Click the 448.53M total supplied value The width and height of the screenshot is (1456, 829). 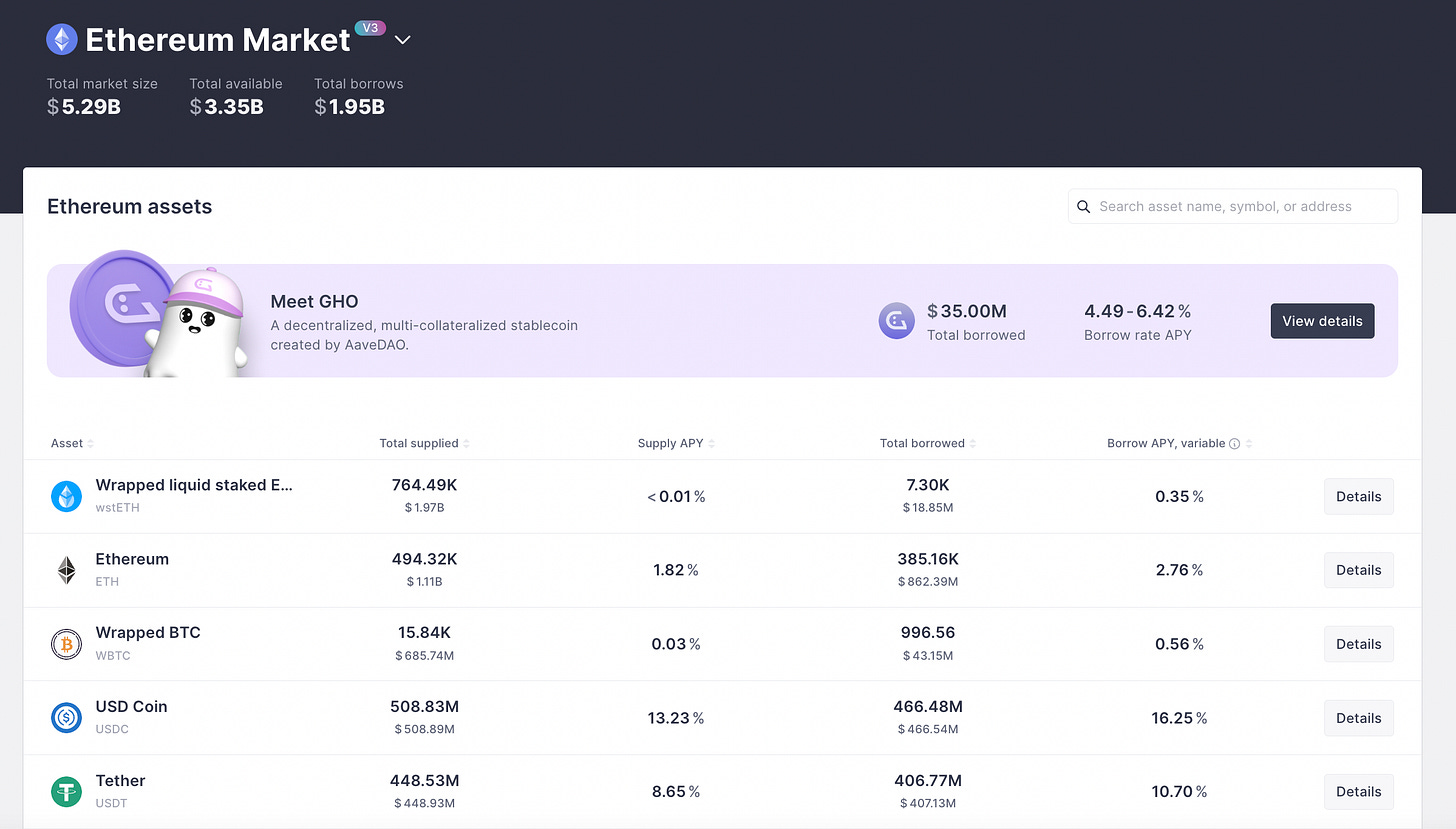pyautogui.click(x=424, y=780)
